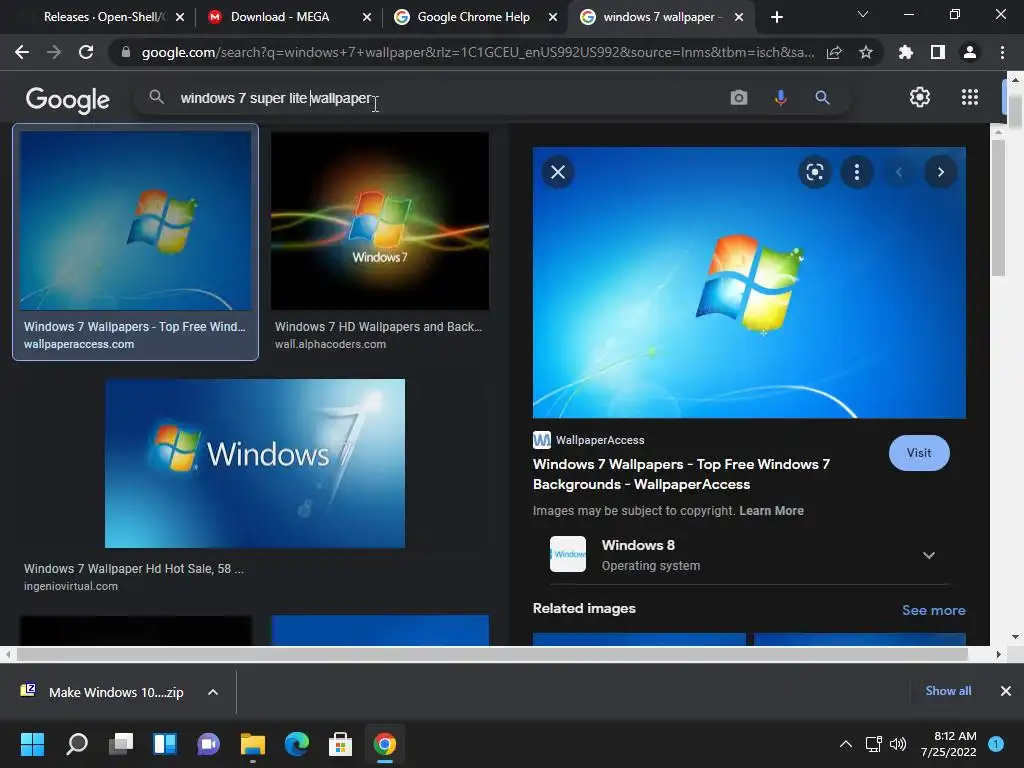This screenshot has height=768, width=1024.
Task: Launch File Explorer from the taskbar
Action: 253,744
